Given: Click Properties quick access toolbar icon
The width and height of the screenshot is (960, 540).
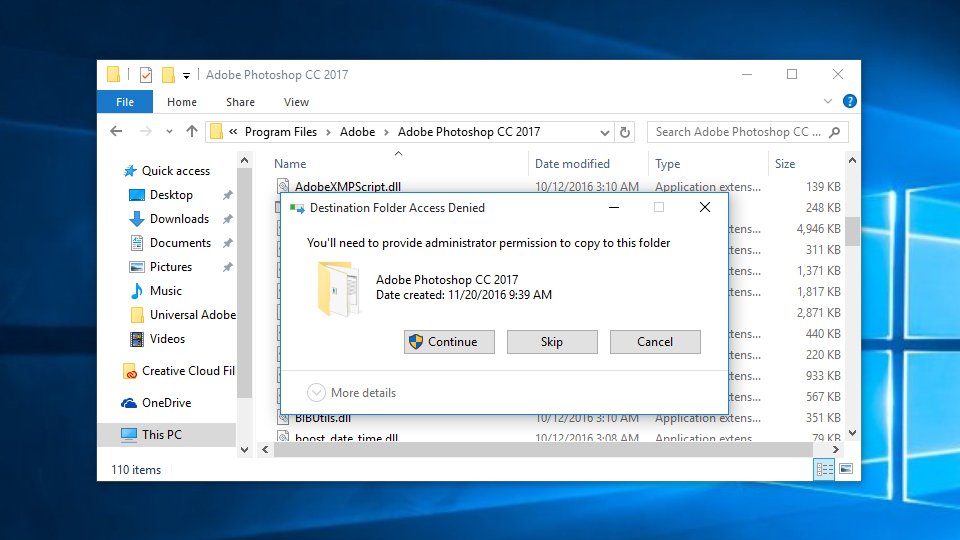Looking at the screenshot, I should [146, 75].
